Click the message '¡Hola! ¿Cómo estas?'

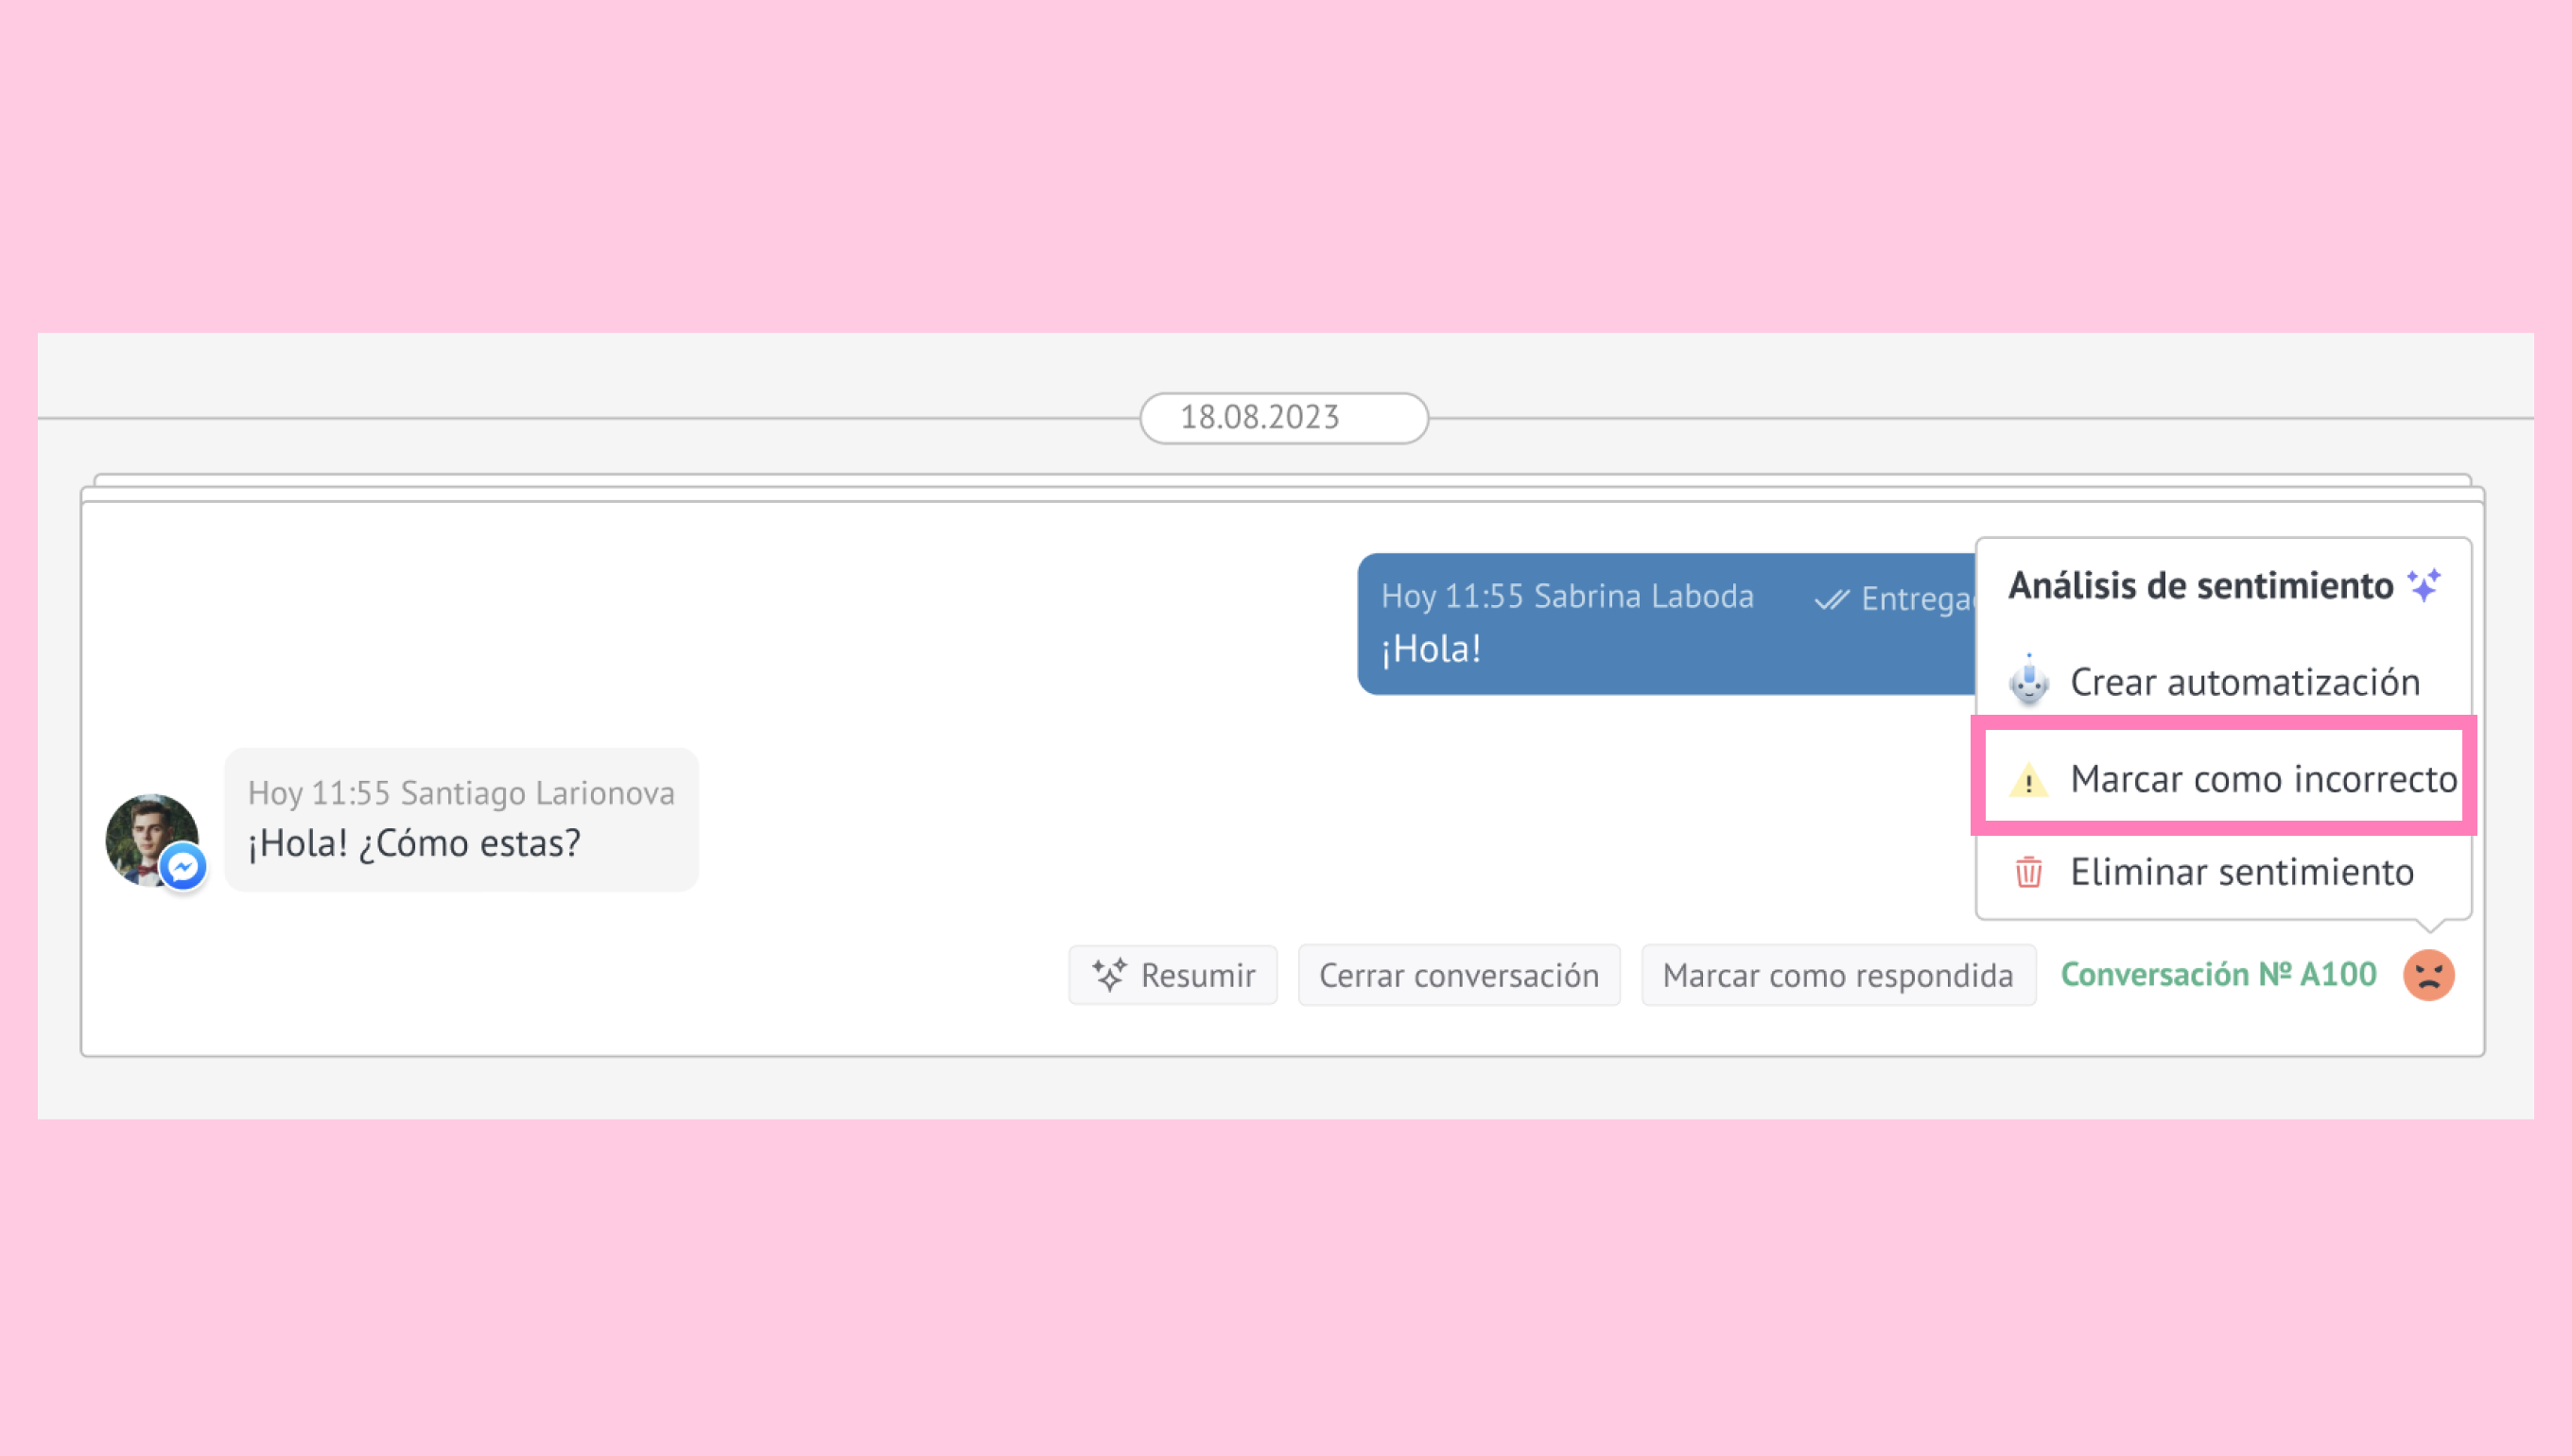tap(460, 819)
